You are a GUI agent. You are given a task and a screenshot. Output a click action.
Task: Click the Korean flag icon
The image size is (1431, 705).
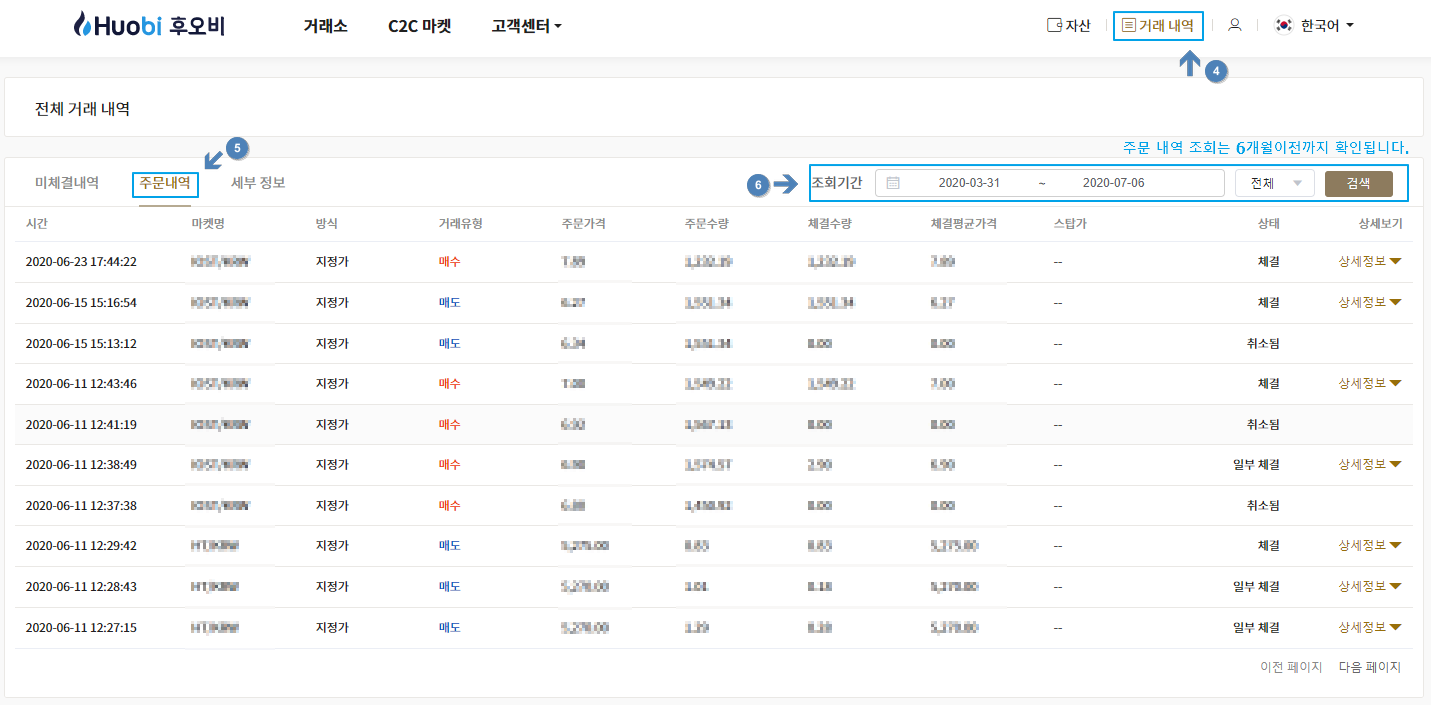[x=1284, y=25]
